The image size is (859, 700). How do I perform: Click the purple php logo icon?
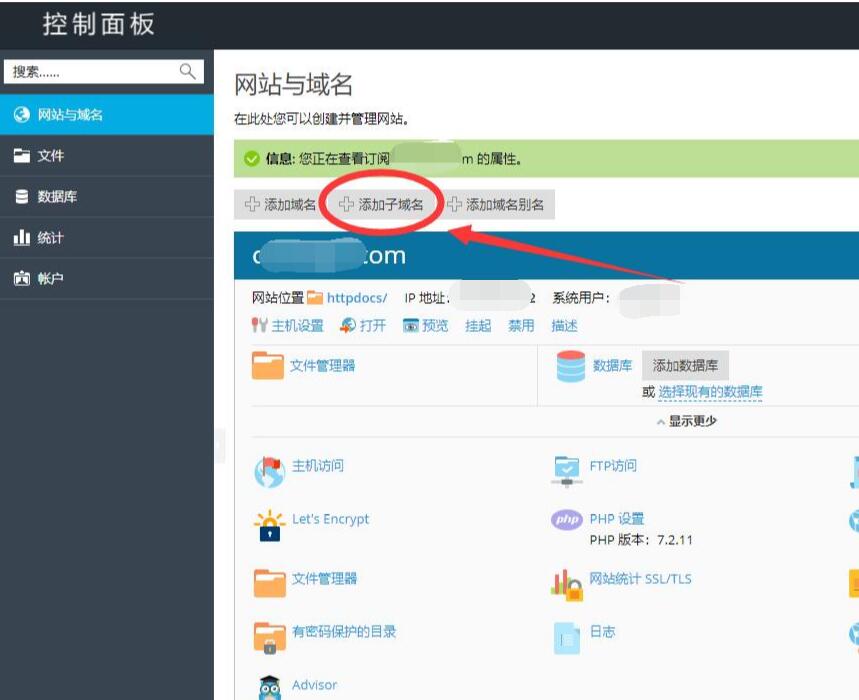(x=567, y=519)
